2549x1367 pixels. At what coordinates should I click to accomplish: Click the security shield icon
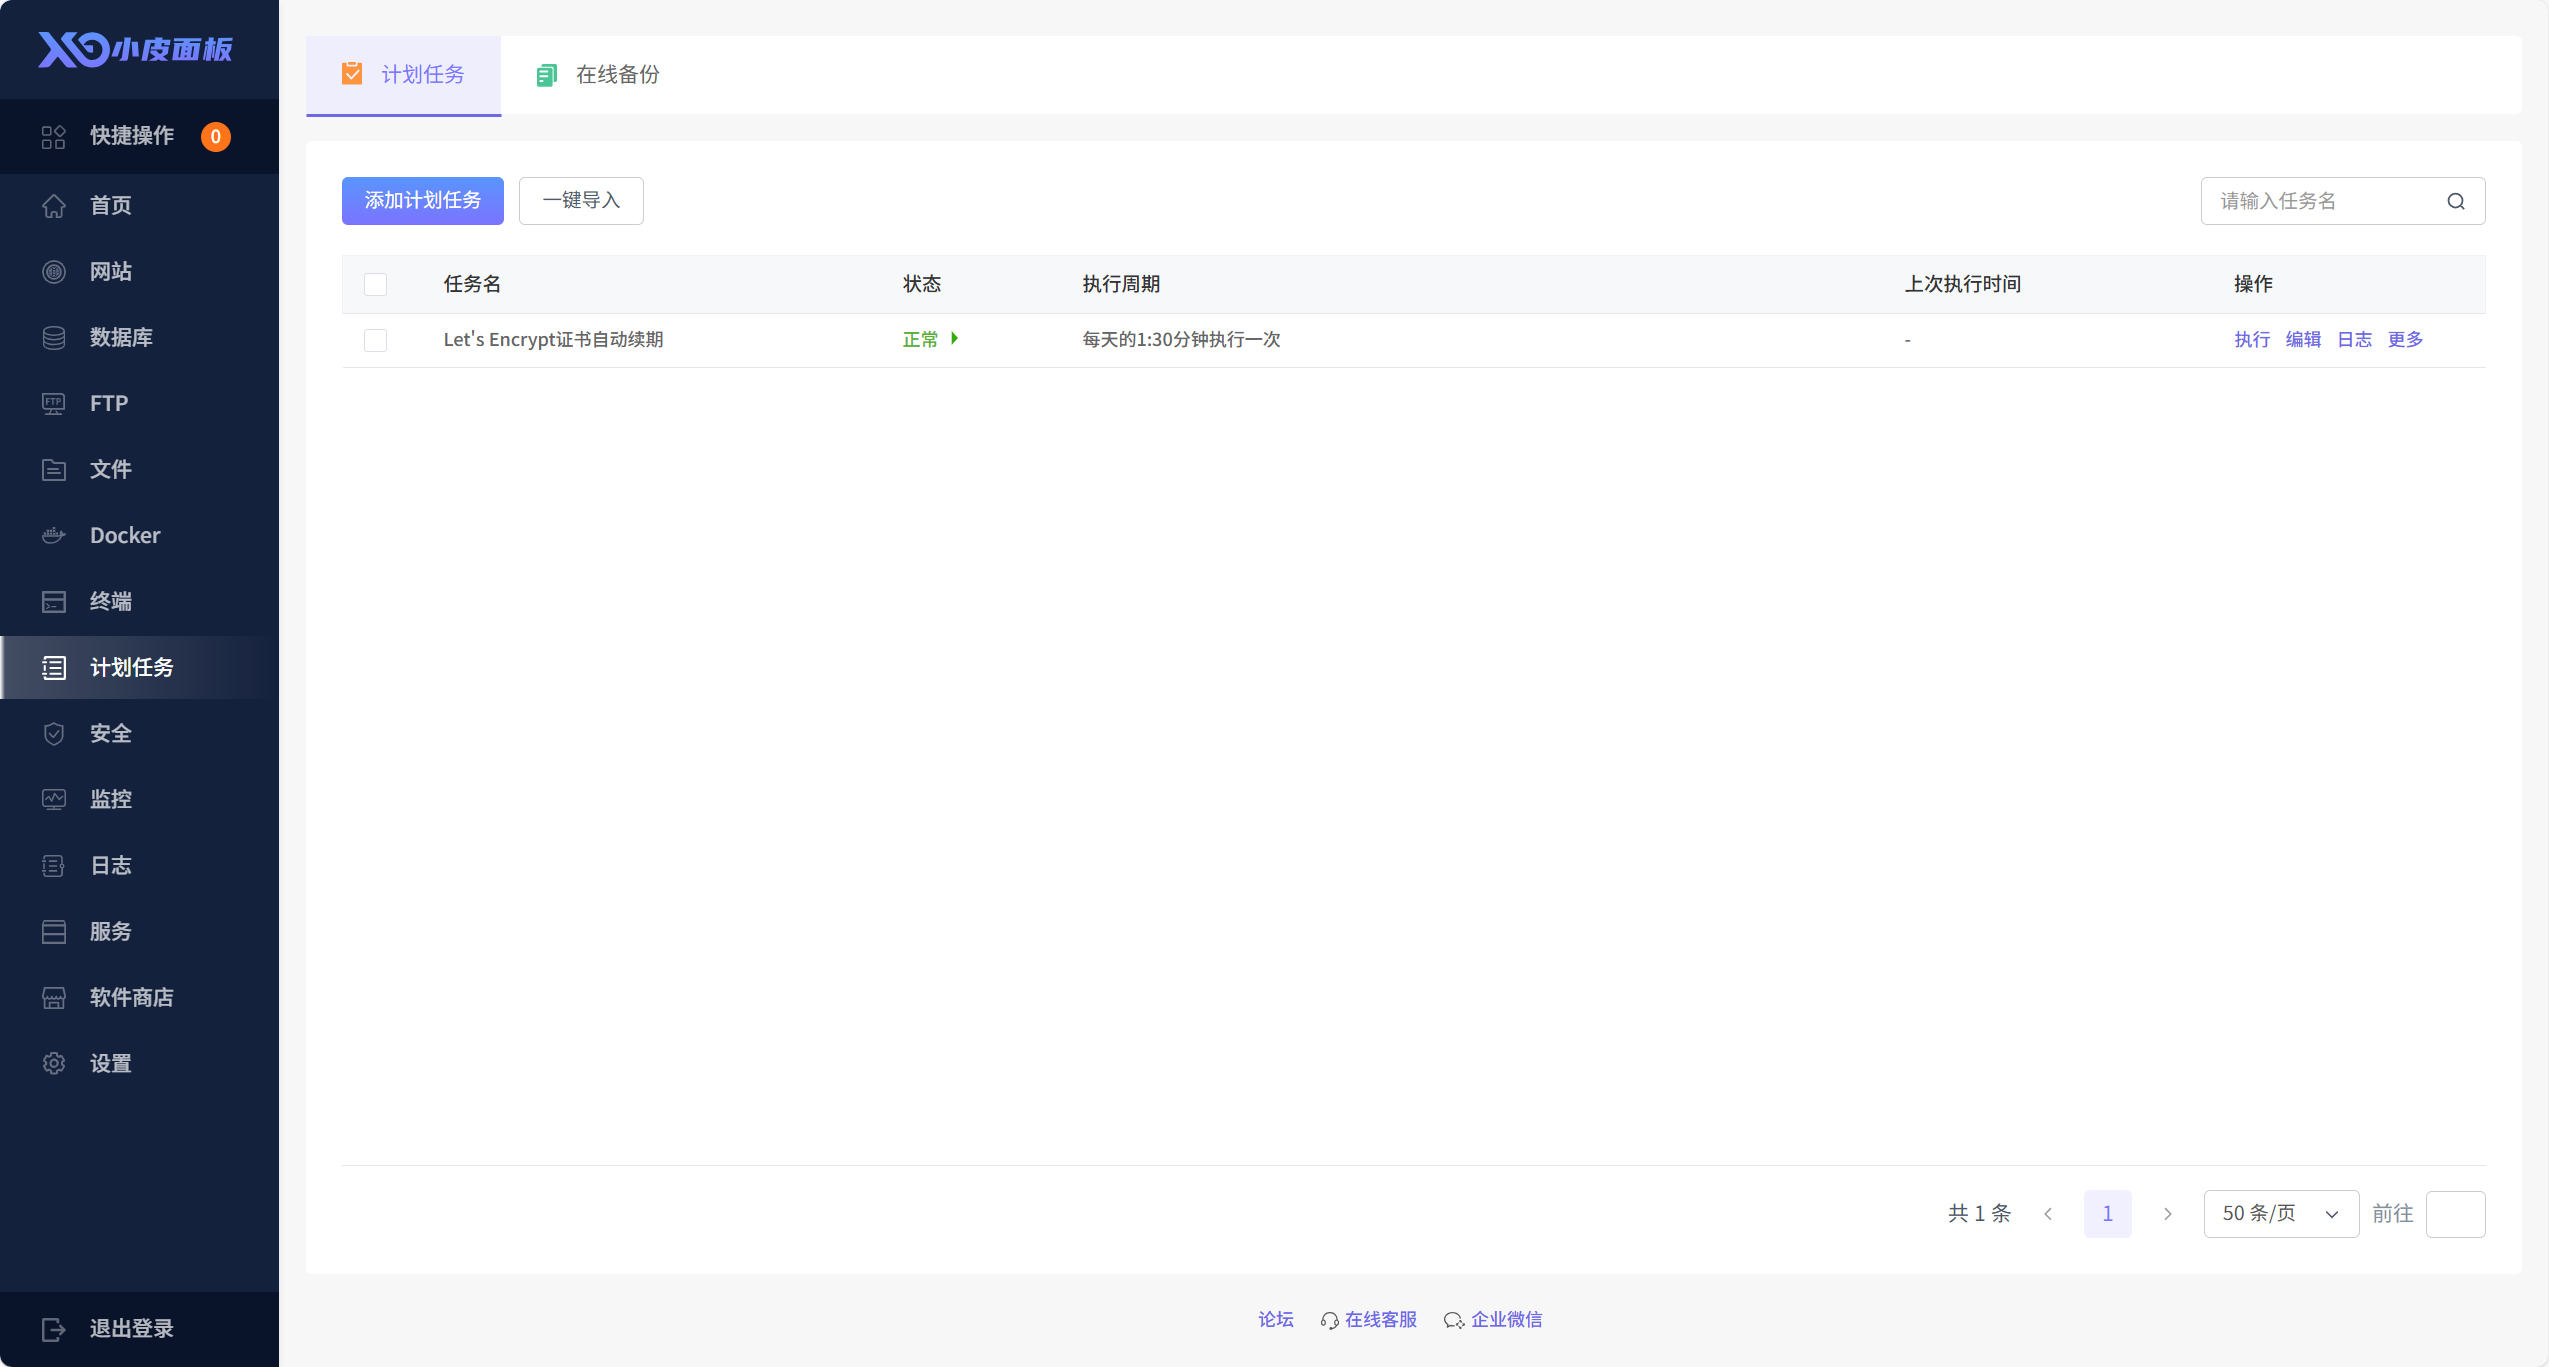coord(54,733)
